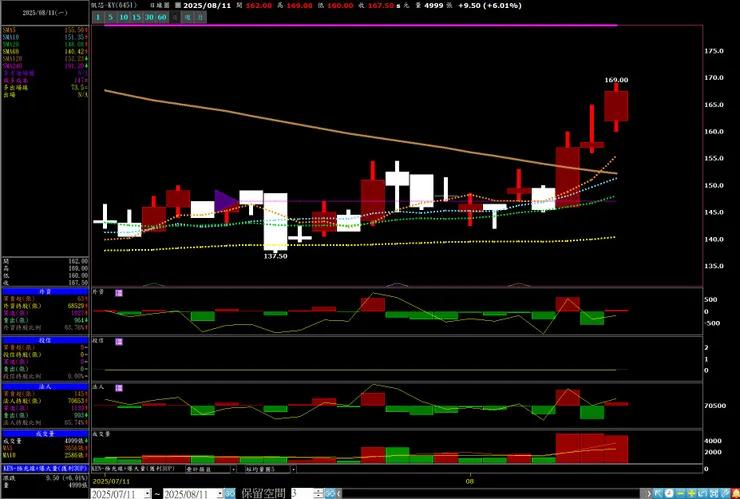Click the undo curved-arrow icon
Screen dimensions: 740x499
tap(703, 494)
